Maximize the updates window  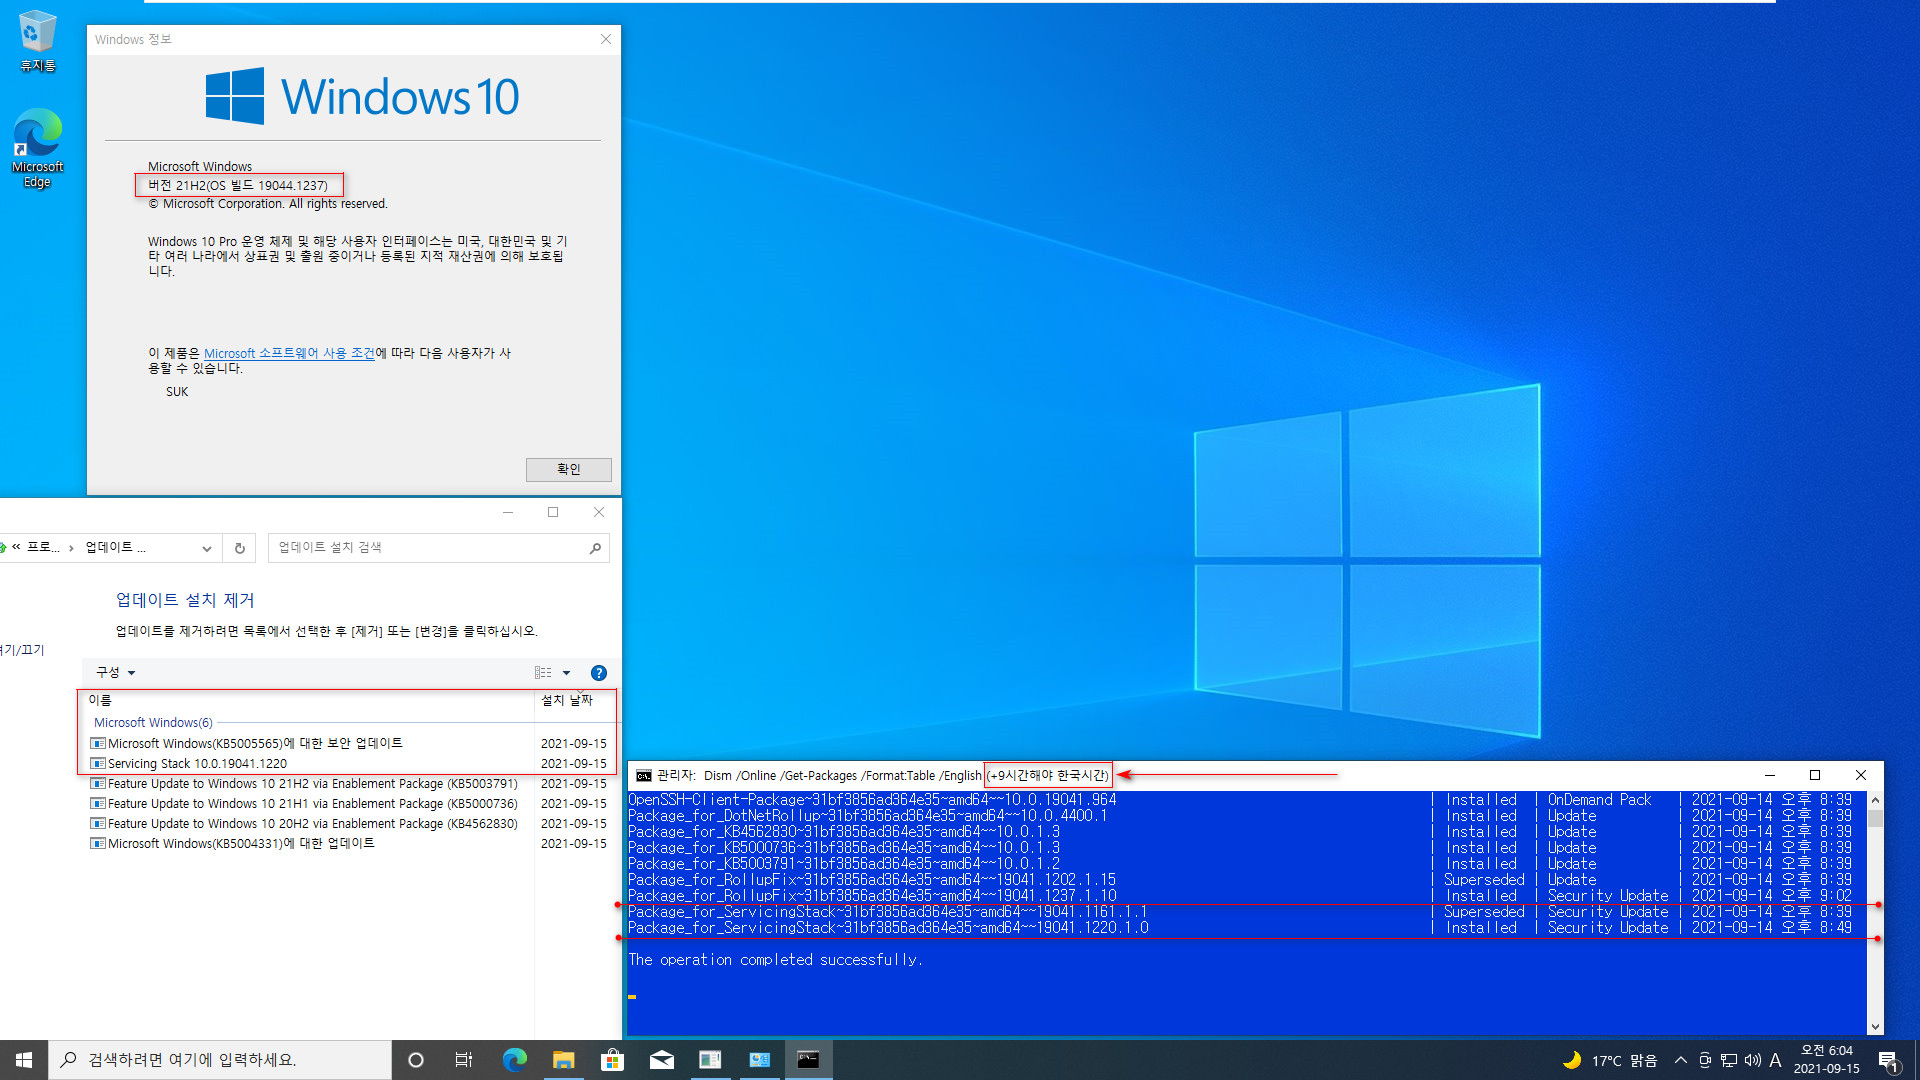click(553, 512)
